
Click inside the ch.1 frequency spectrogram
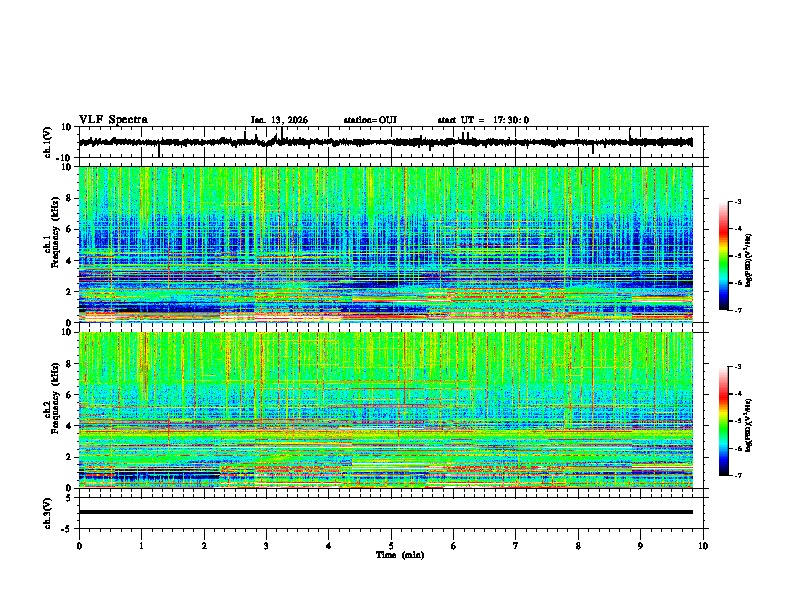pyautogui.click(x=386, y=244)
